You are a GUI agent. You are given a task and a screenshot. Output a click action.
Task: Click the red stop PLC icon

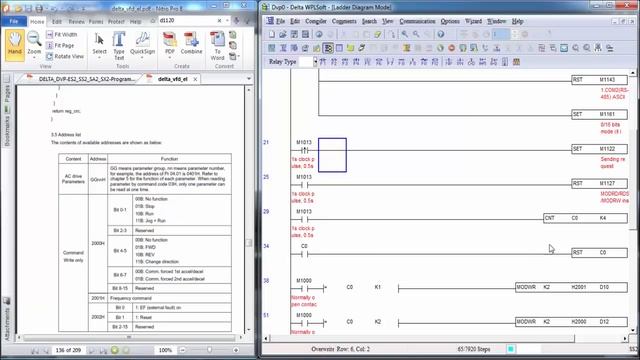[451, 48]
